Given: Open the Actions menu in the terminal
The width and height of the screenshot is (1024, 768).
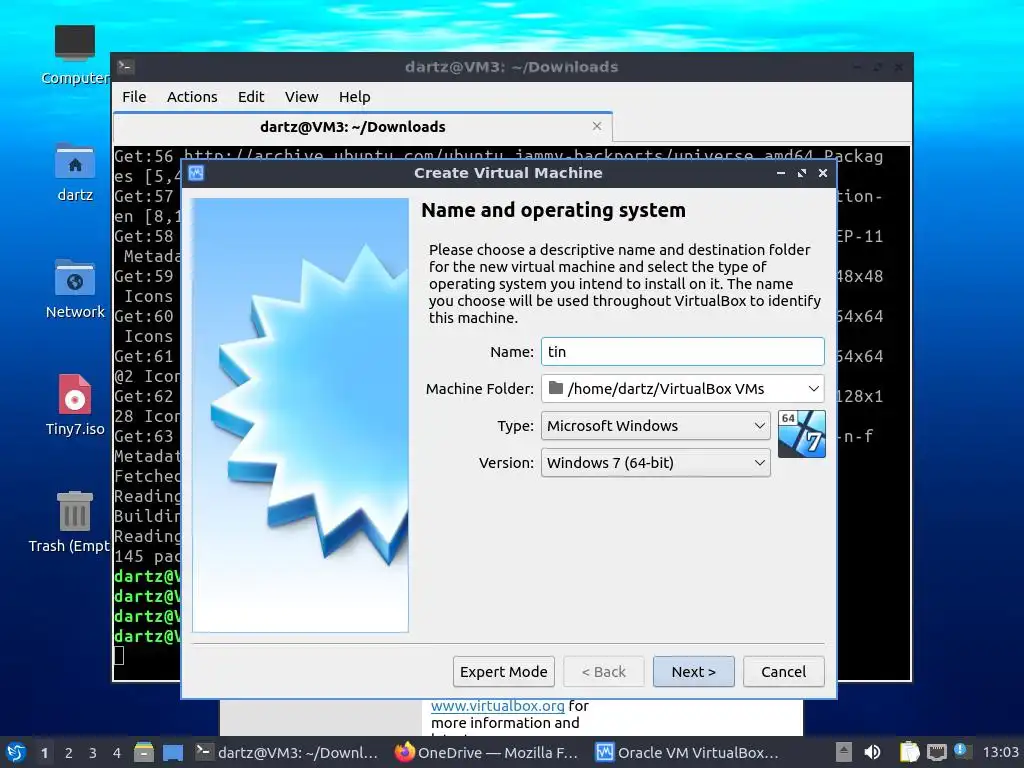Looking at the screenshot, I should point(192,97).
